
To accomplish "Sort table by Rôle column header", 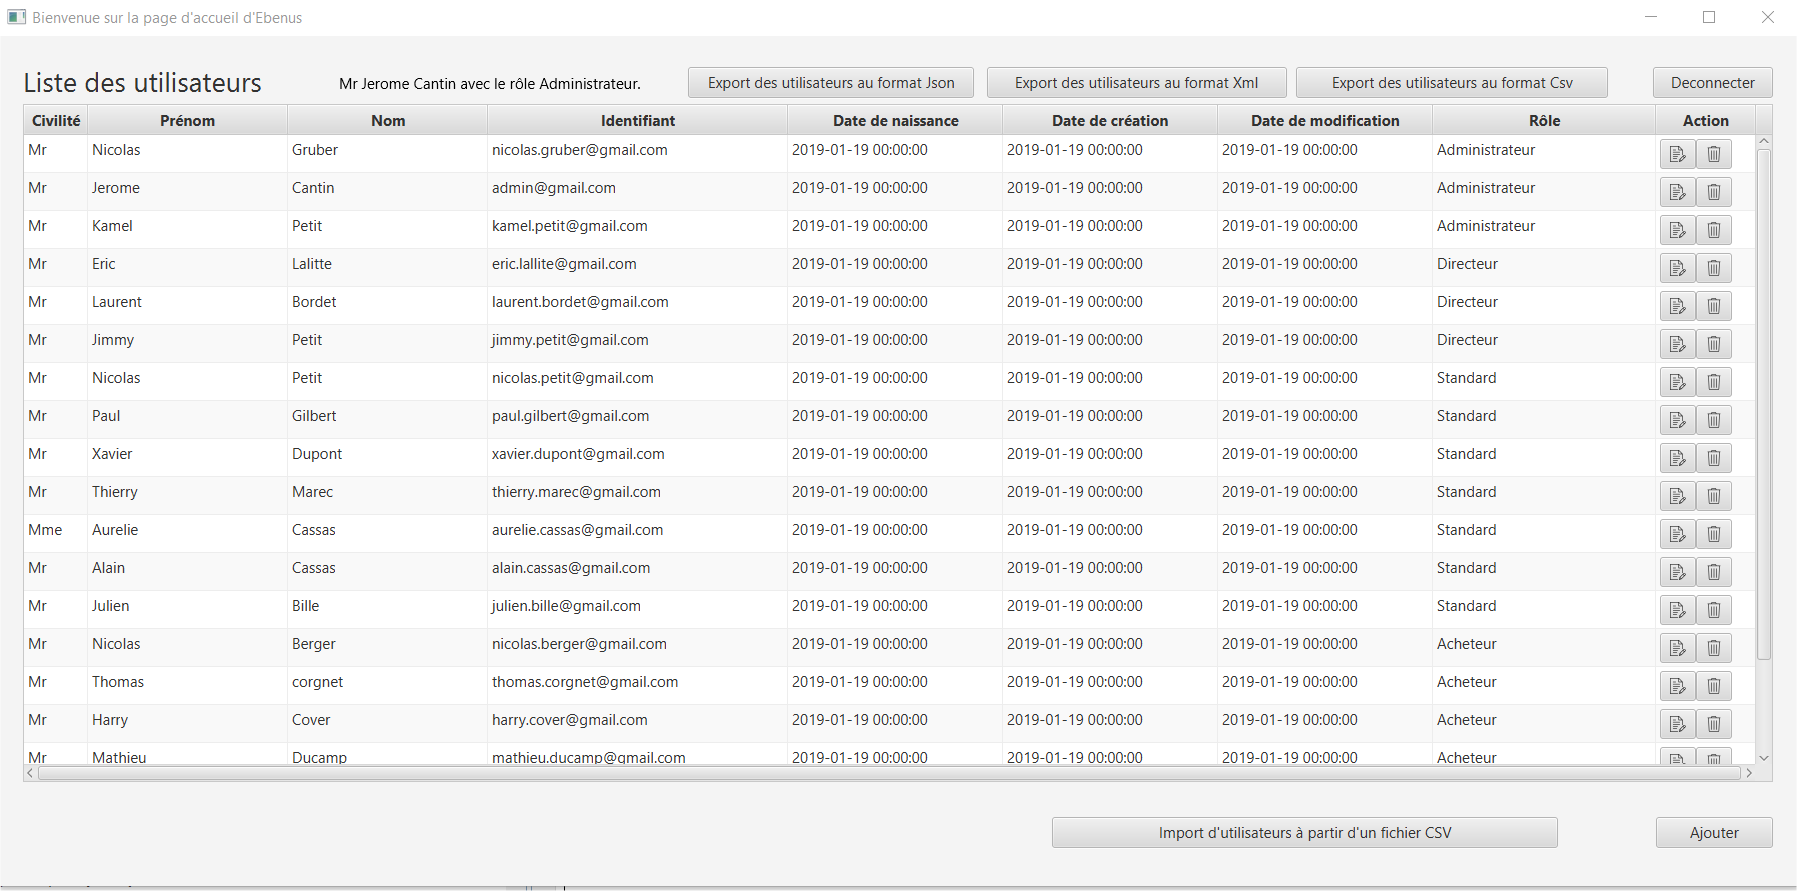I will click(x=1544, y=121).
